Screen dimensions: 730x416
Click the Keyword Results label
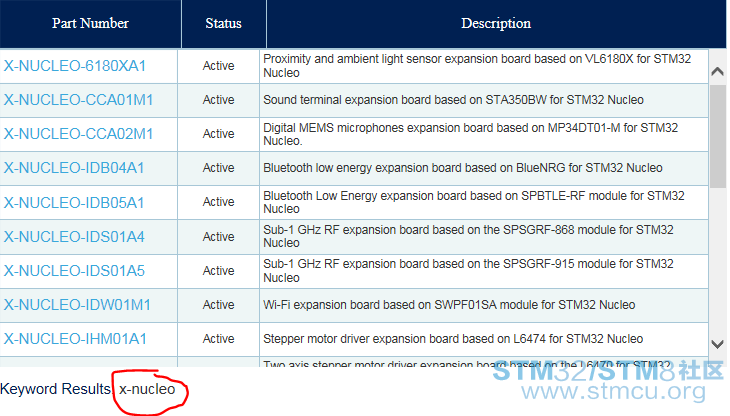click(55, 389)
